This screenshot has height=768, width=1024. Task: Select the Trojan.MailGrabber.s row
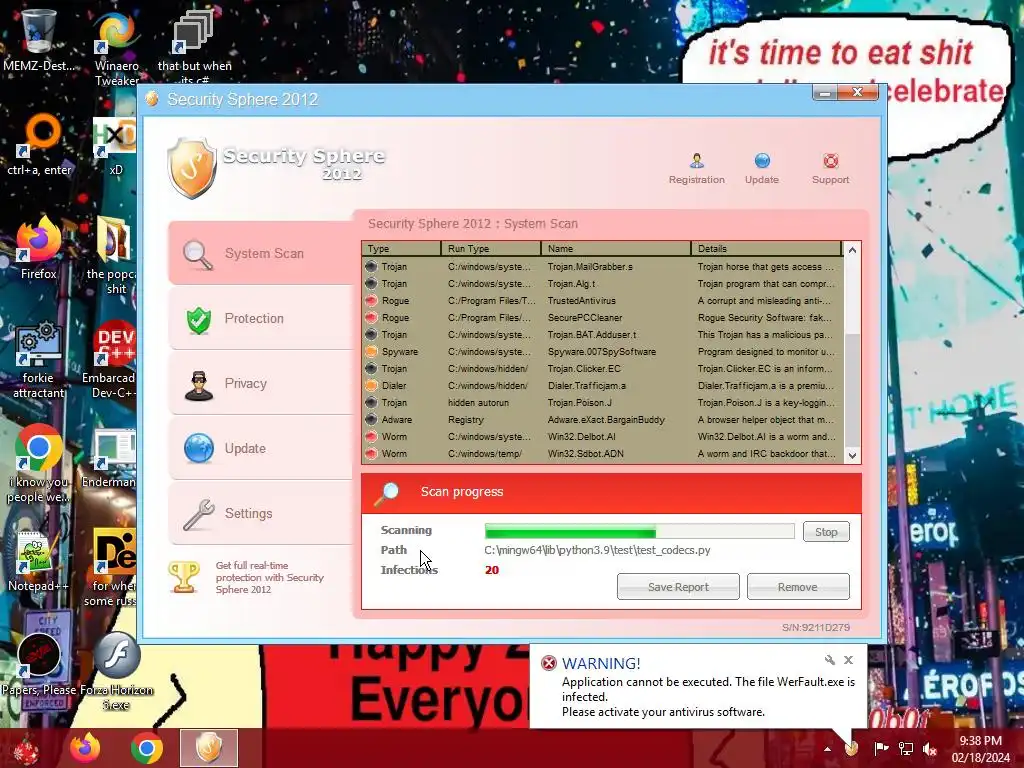point(602,266)
